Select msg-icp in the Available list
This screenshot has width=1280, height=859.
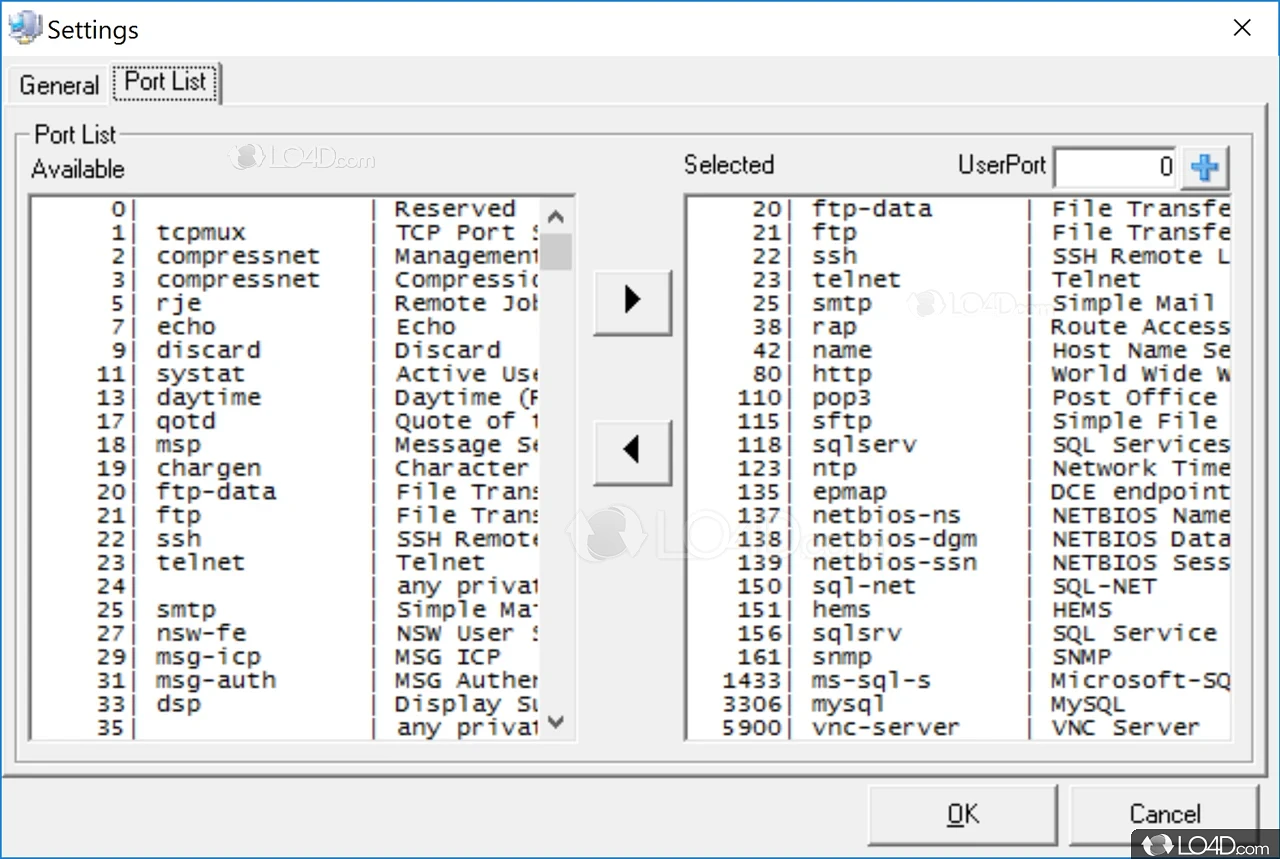point(286,657)
